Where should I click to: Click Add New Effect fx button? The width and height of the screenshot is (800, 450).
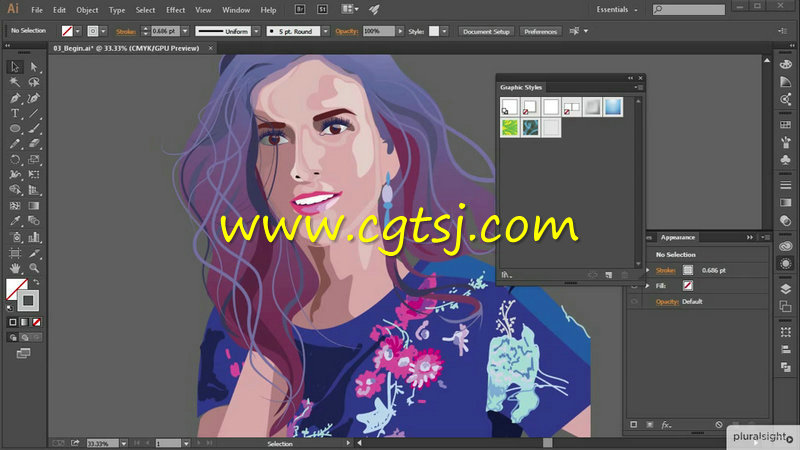666,424
